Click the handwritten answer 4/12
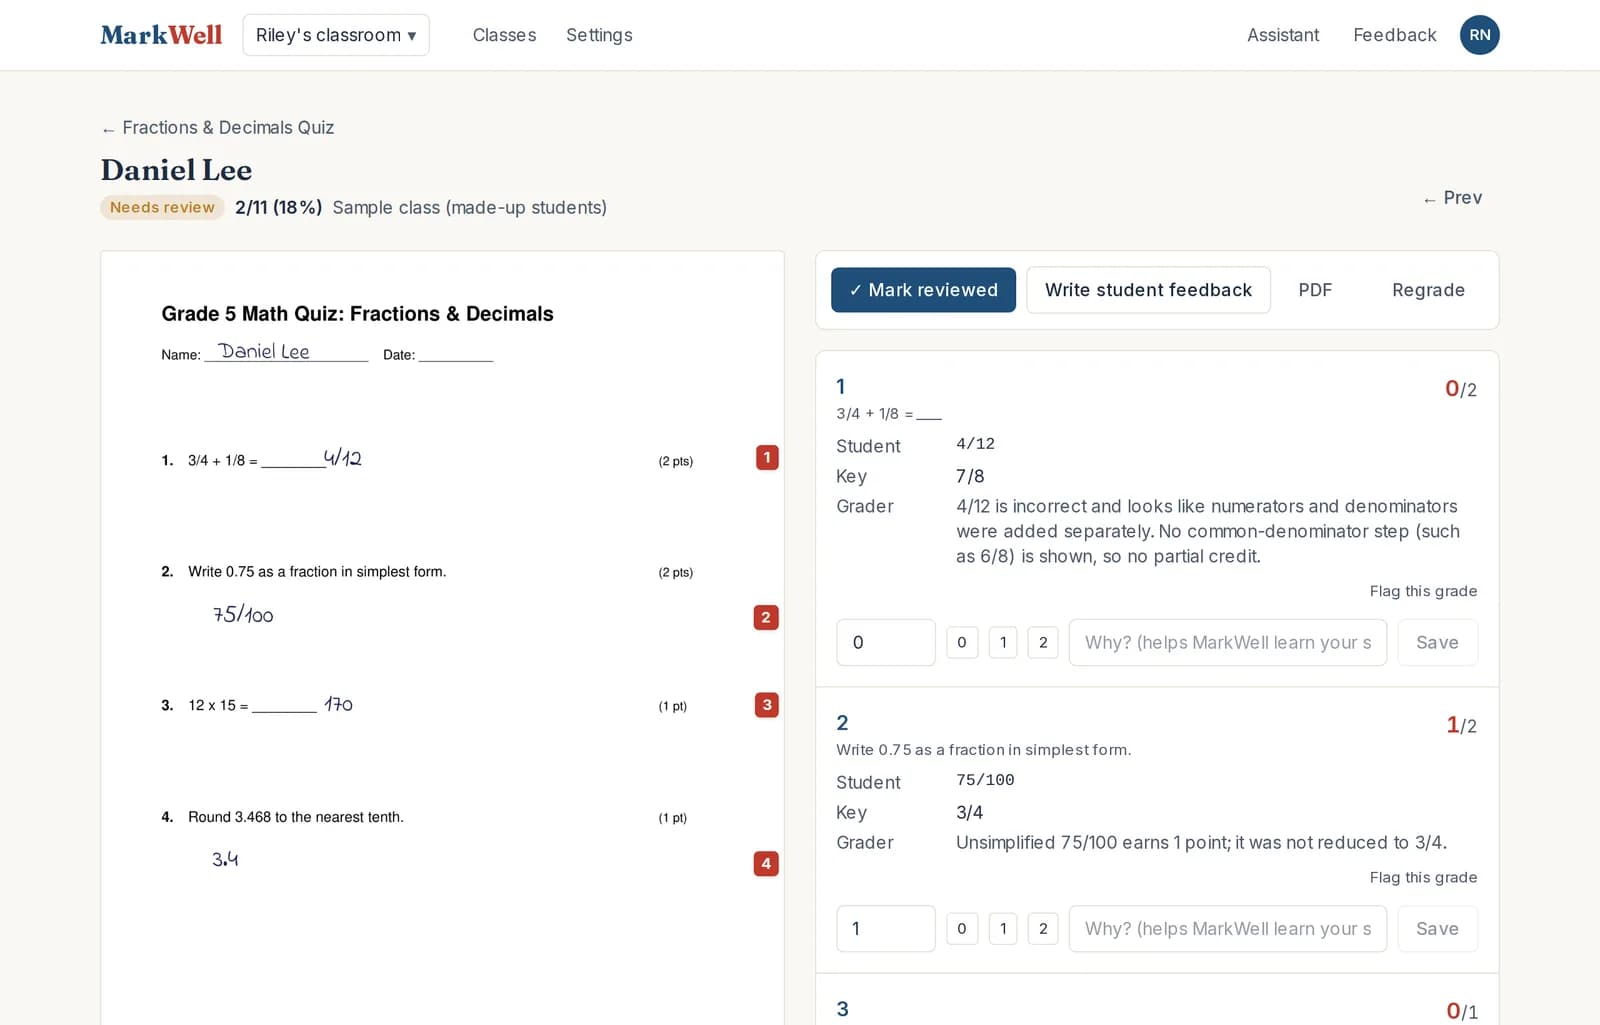The height and width of the screenshot is (1025, 1600). [342, 458]
